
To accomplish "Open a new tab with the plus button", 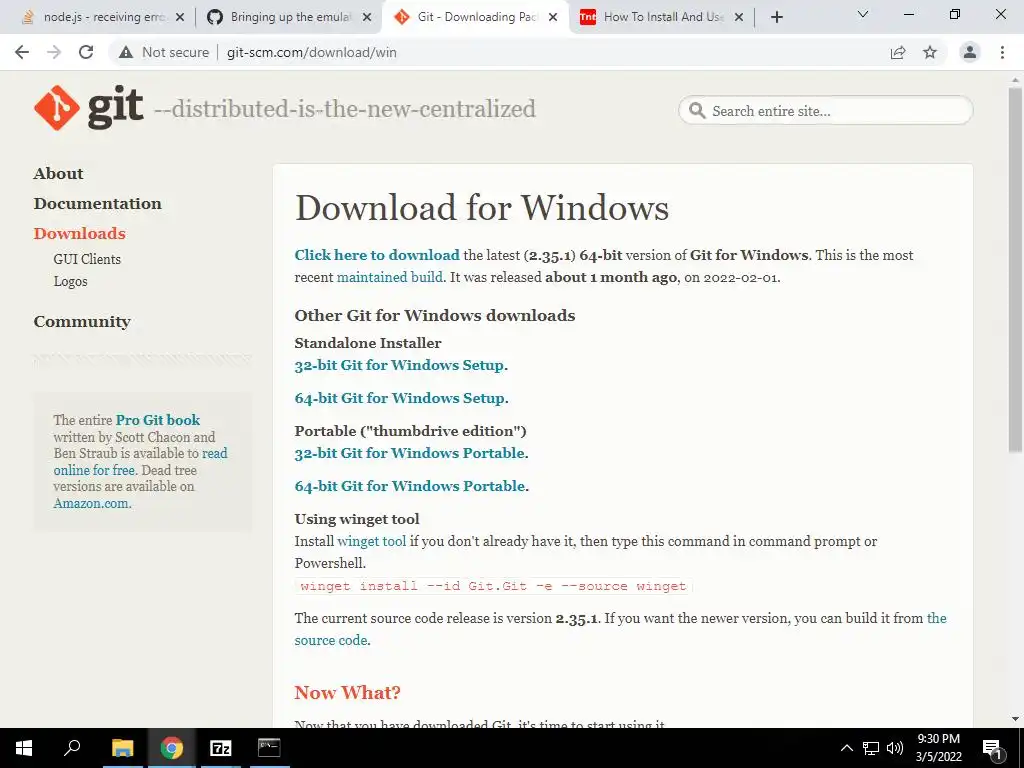I will (776, 18).
